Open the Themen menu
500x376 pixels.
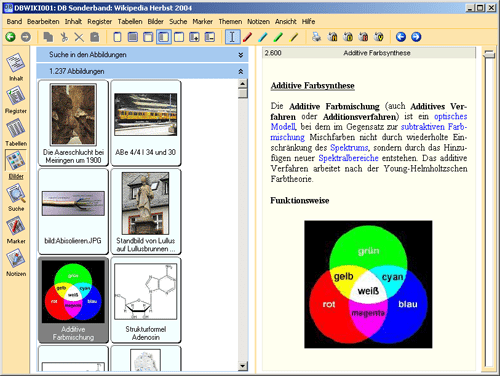click(x=230, y=22)
